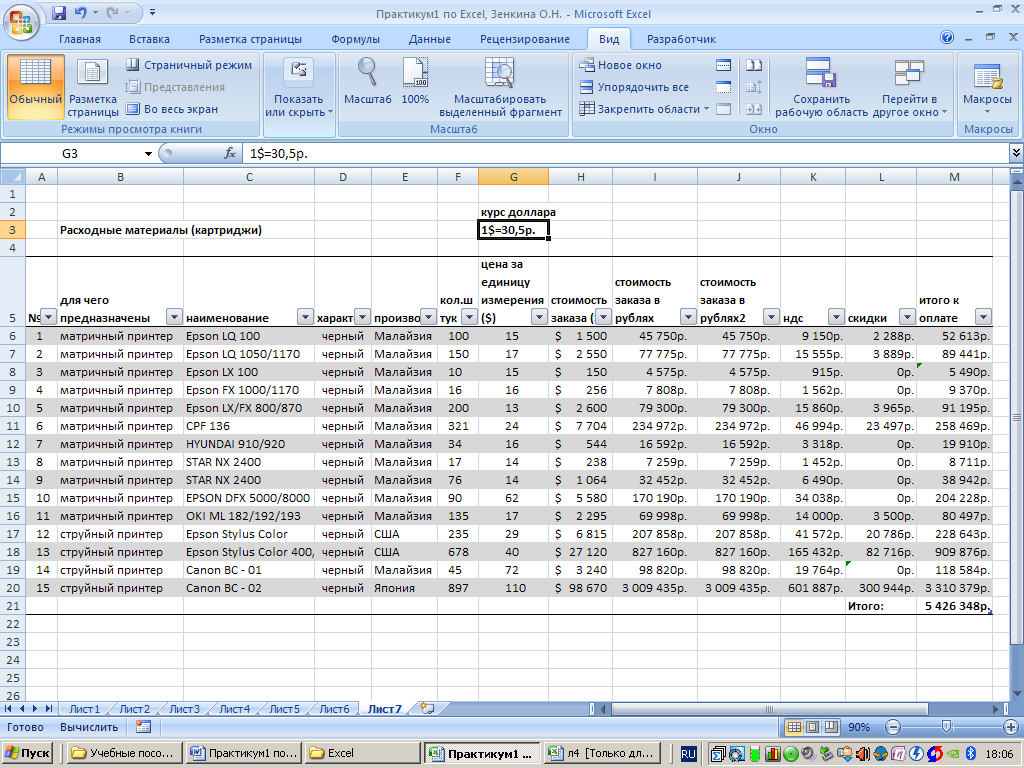This screenshot has width=1024, height=768.
Task: Click the Save diskette icon in the quick access toolbar
Action: pyautogui.click(x=59, y=13)
